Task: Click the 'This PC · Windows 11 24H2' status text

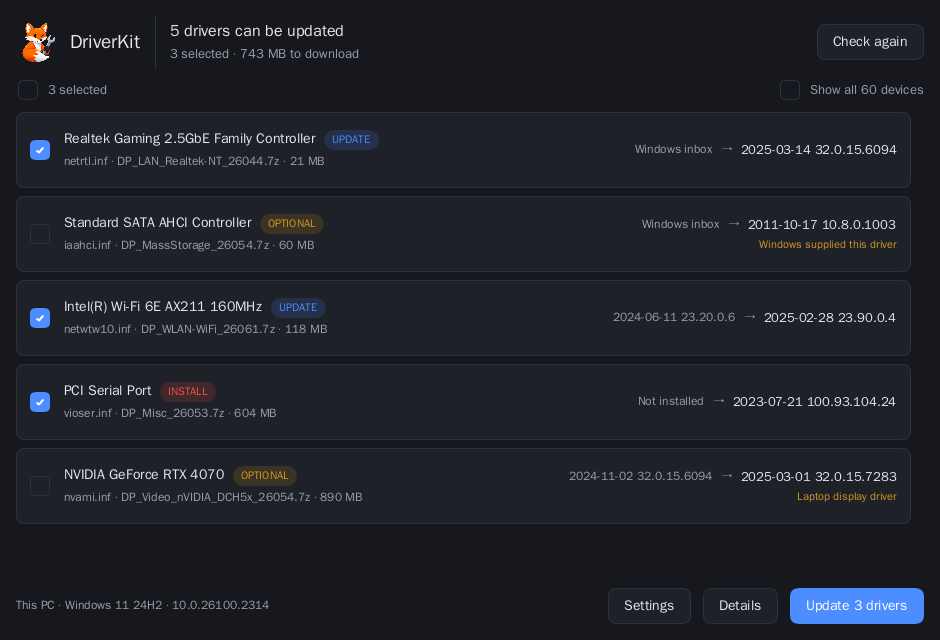Action: pos(142,605)
